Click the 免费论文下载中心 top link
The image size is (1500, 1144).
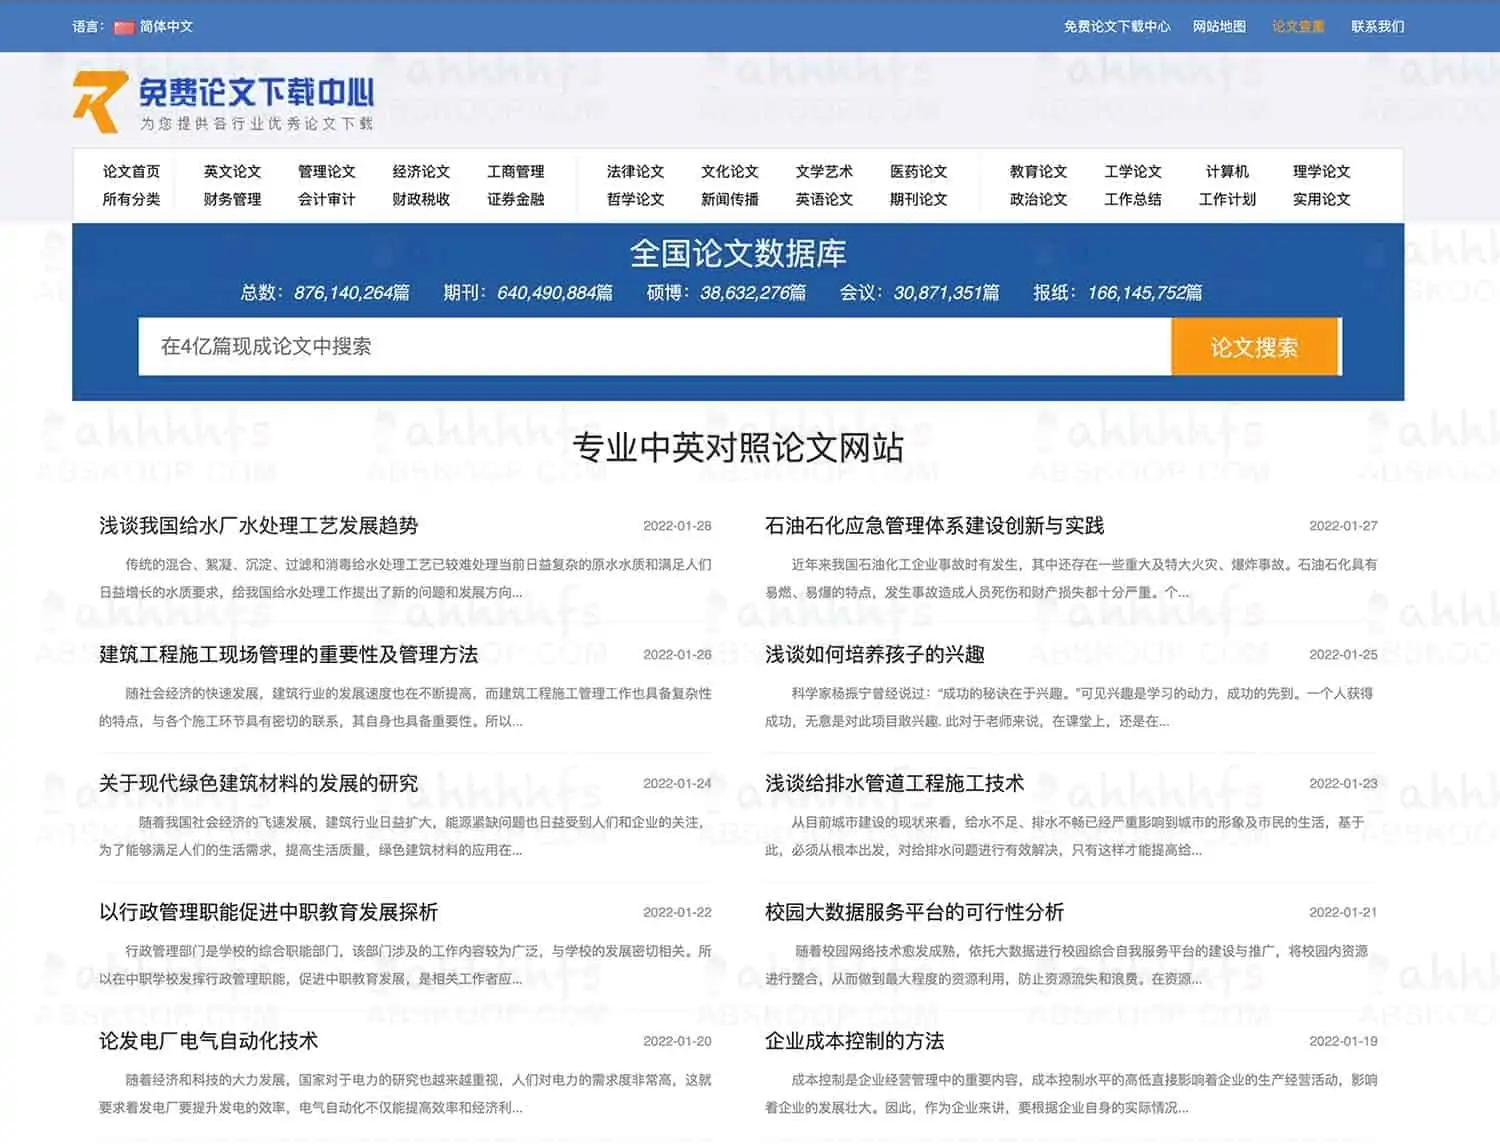[1117, 27]
